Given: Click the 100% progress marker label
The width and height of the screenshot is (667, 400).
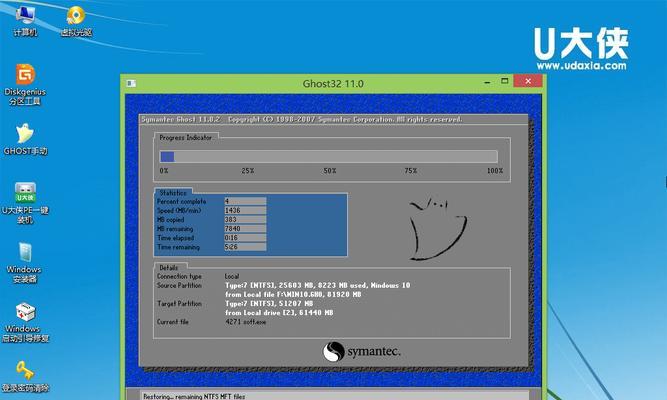Looking at the screenshot, I should [495, 171].
